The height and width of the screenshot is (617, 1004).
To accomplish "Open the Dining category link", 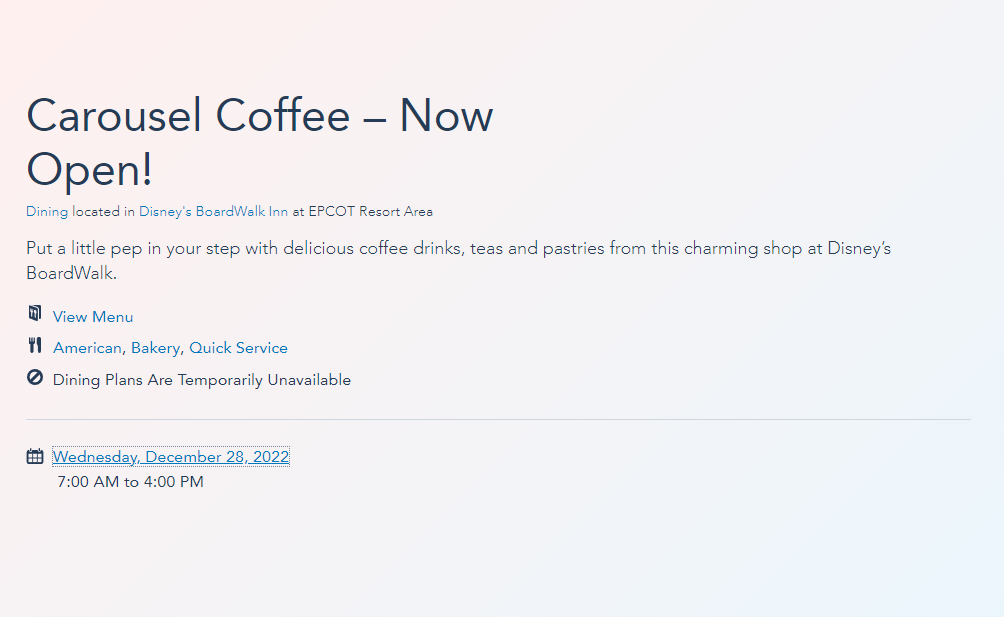I will tap(47, 212).
